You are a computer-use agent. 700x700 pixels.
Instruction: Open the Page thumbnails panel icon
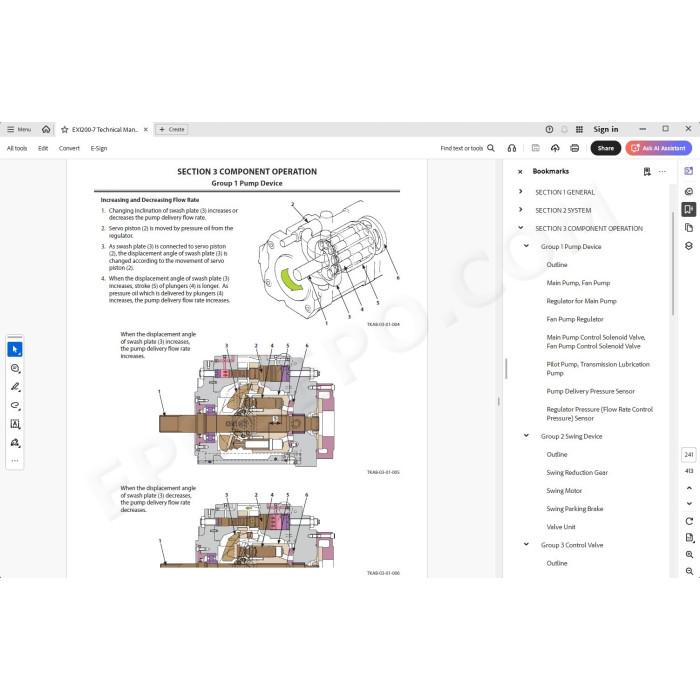[x=688, y=228]
